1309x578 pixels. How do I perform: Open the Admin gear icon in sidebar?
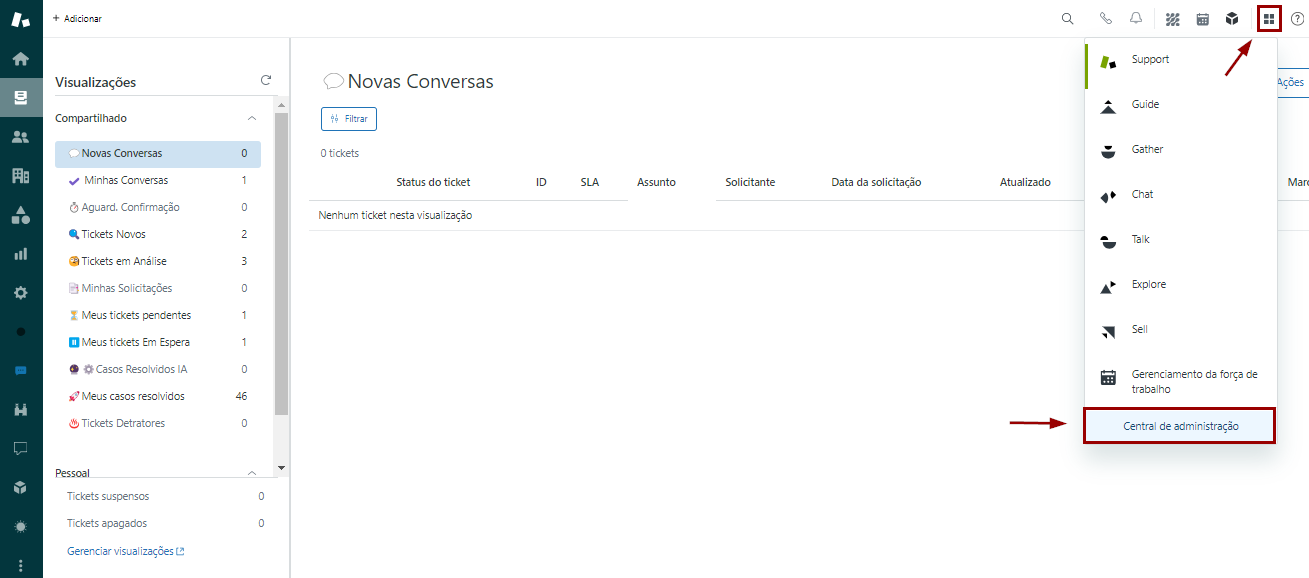pos(20,293)
